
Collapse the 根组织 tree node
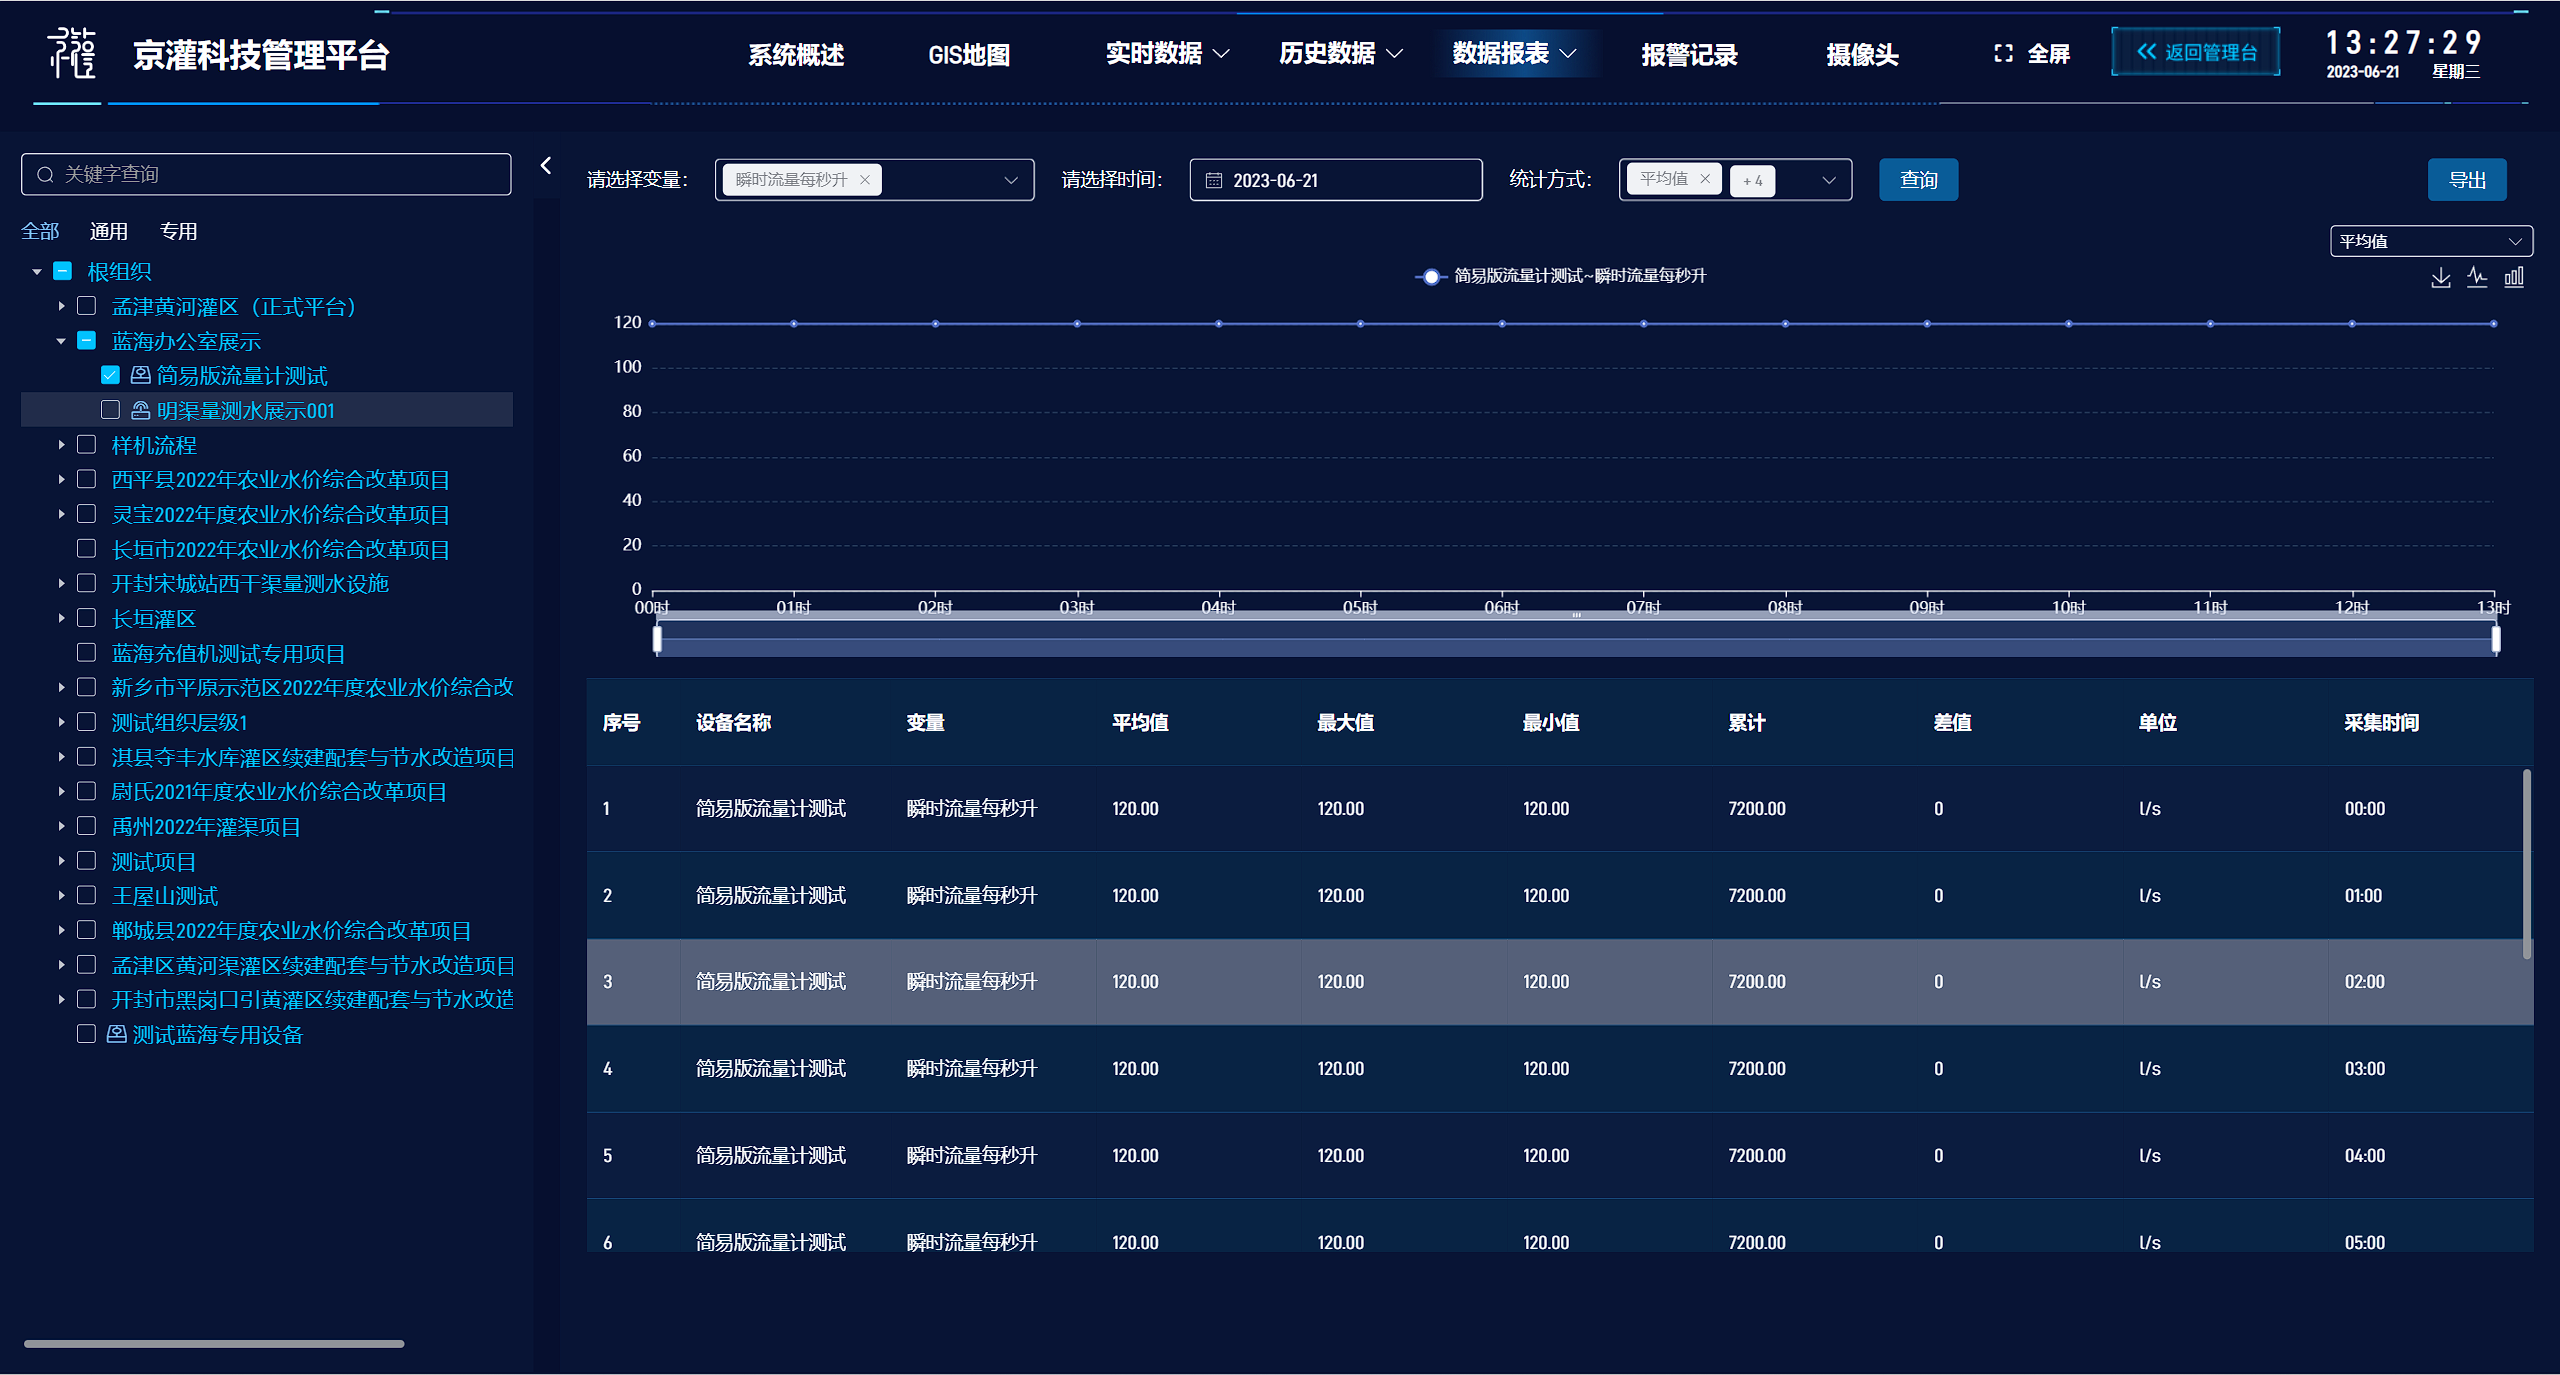tap(37, 272)
